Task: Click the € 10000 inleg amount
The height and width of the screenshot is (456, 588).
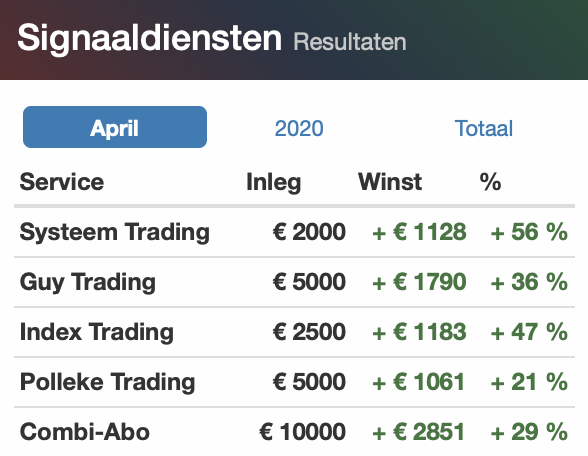Action: pos(302,432)
